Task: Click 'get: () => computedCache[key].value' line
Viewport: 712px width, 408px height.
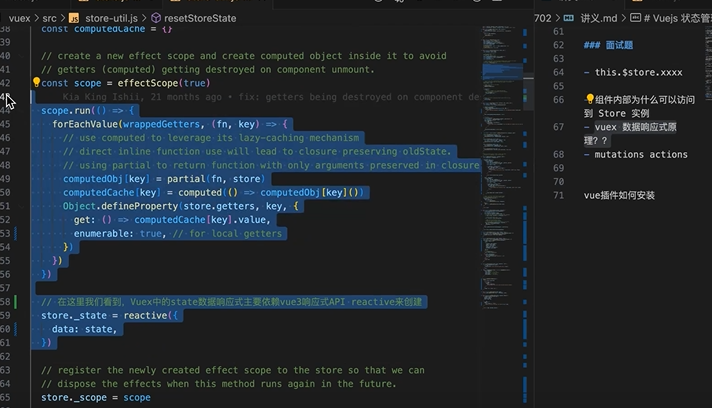Action: coord(172,220)
